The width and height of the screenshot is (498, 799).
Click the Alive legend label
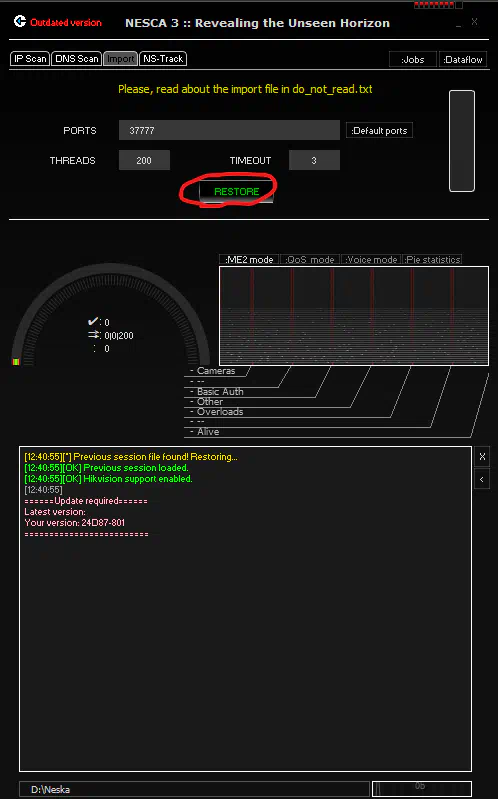tap(208, 432)
